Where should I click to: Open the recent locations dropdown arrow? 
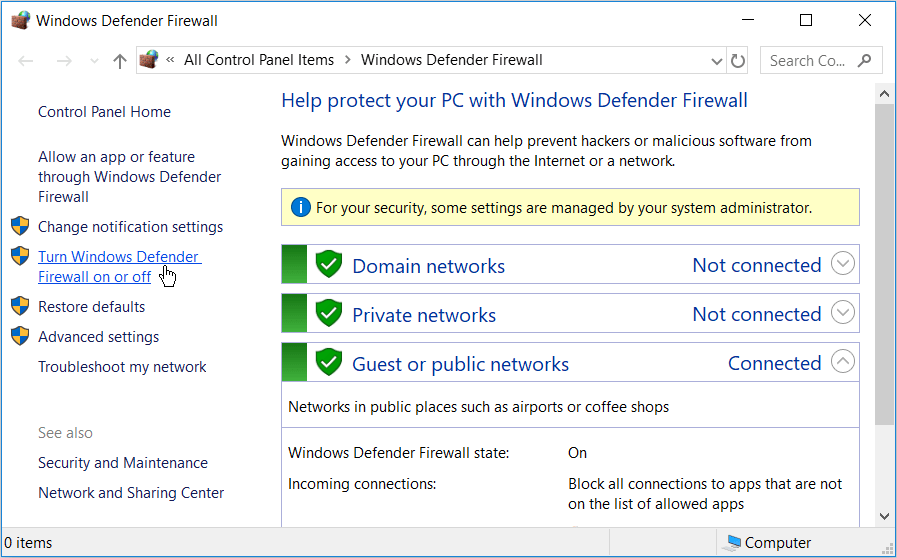click(92, 62)
